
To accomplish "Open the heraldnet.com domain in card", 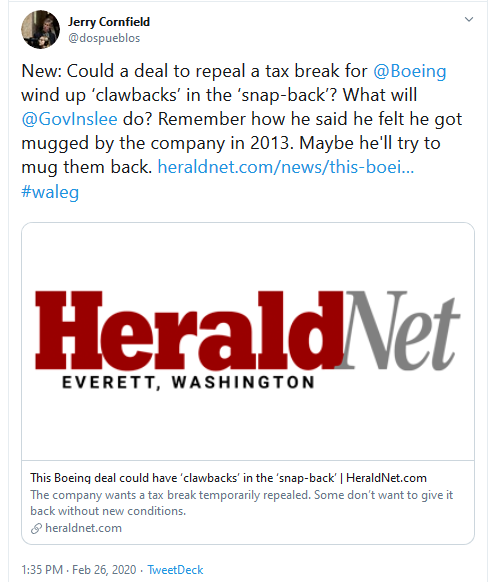I will click(x=84, y=528).
